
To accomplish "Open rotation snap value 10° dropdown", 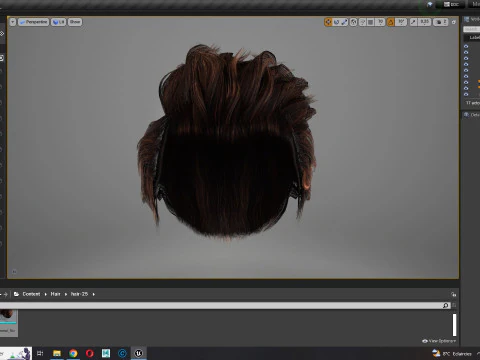I will [401, 22].
